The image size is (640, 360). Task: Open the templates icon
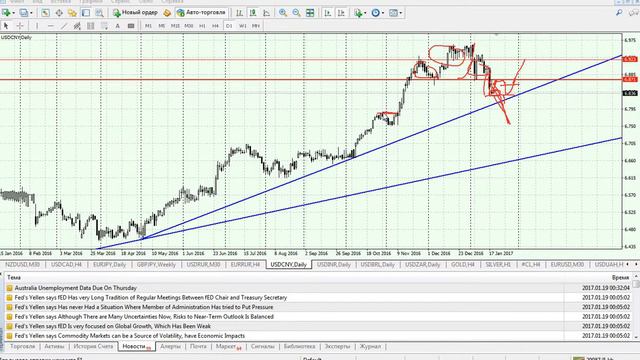coord(393,13)
